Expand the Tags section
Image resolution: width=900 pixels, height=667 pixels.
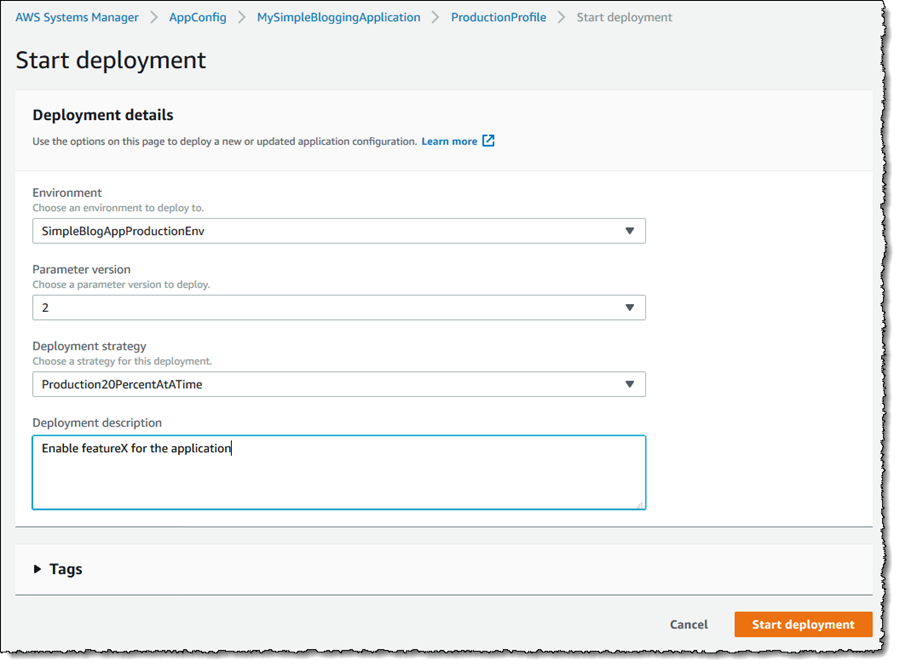(58, 569)
